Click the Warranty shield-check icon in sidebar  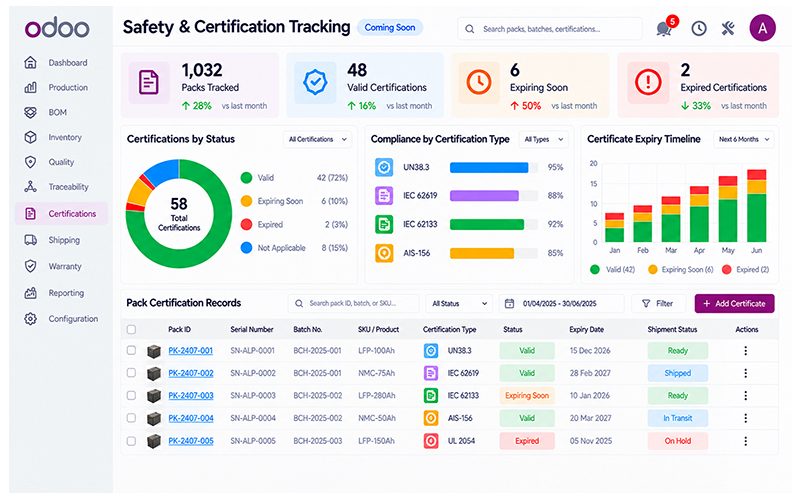[x=31, y=266]
